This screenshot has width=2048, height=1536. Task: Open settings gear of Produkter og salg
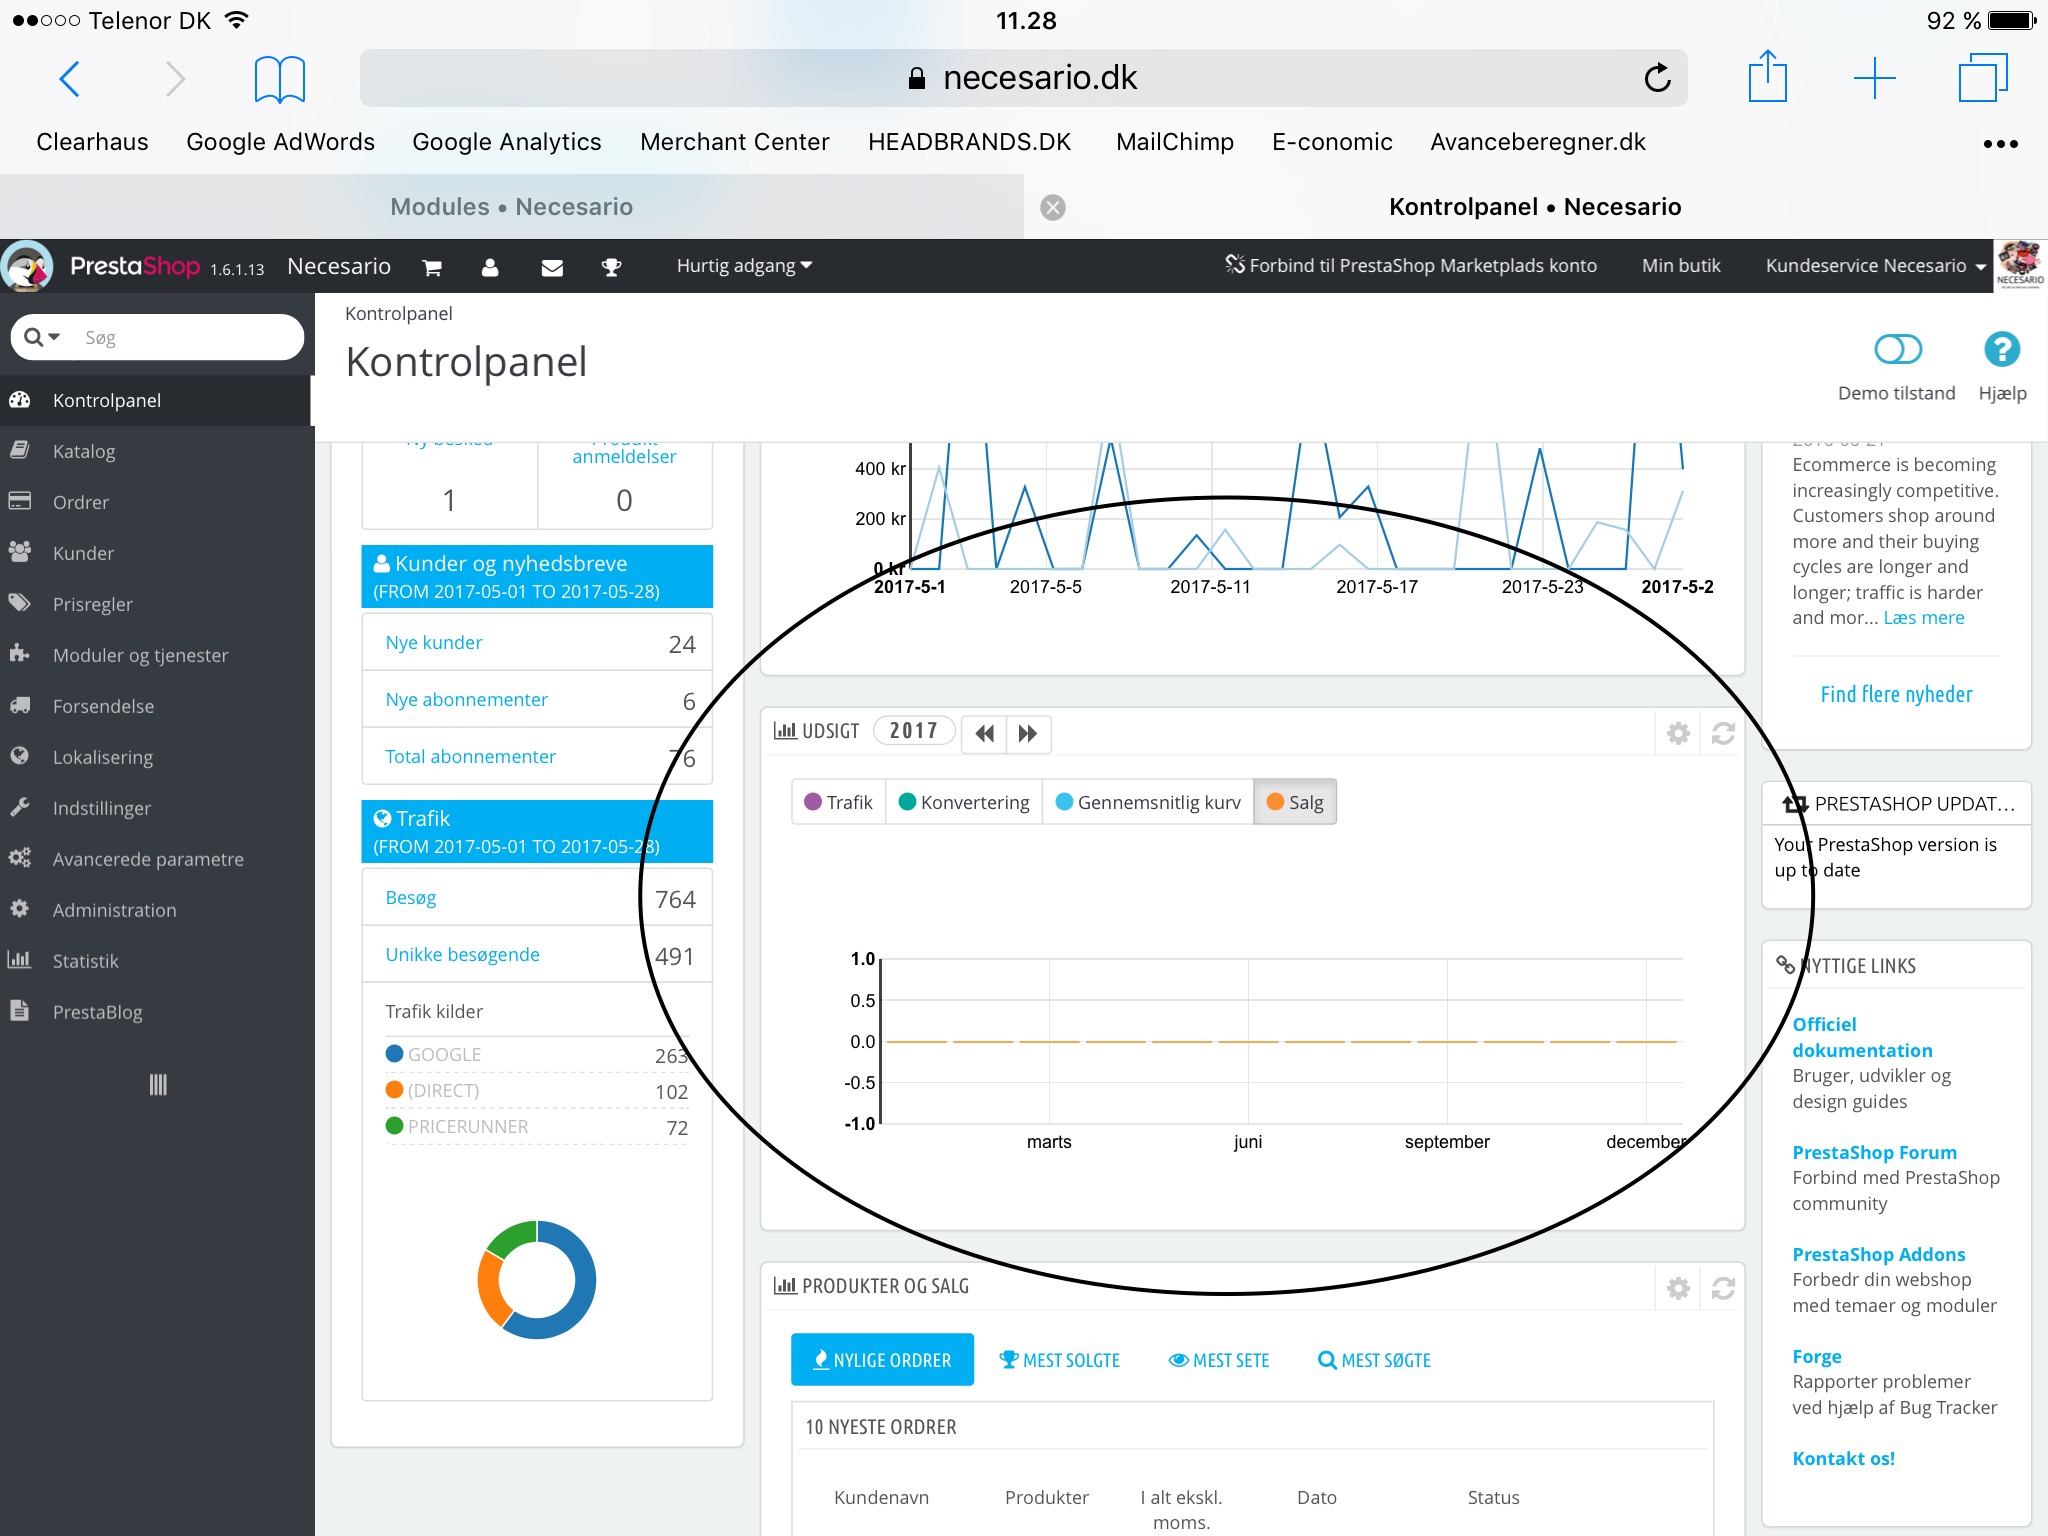point(1678,1288)
